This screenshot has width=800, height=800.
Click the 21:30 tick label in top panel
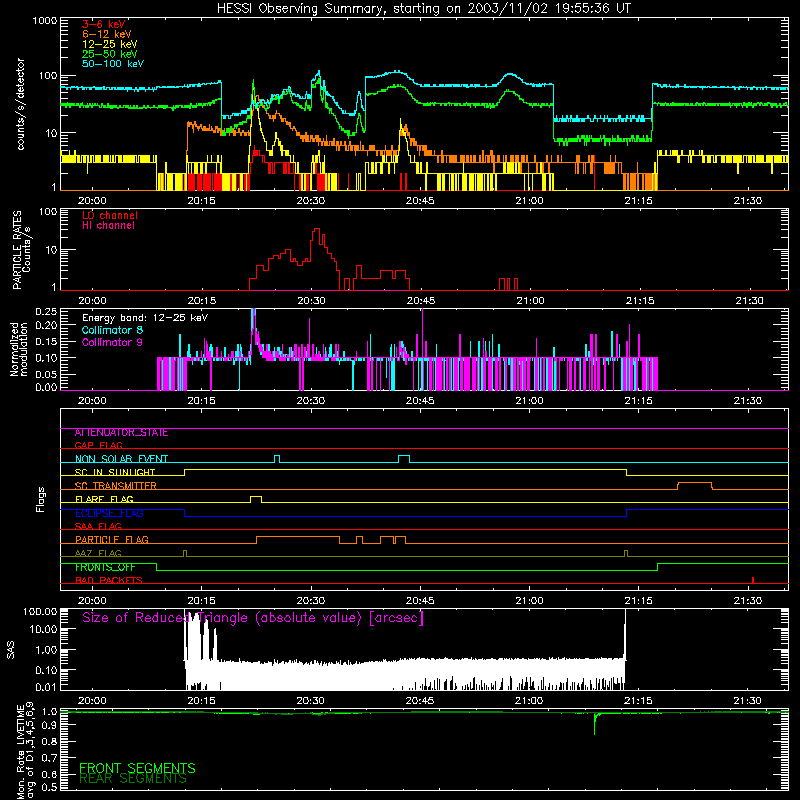[747, 201]
